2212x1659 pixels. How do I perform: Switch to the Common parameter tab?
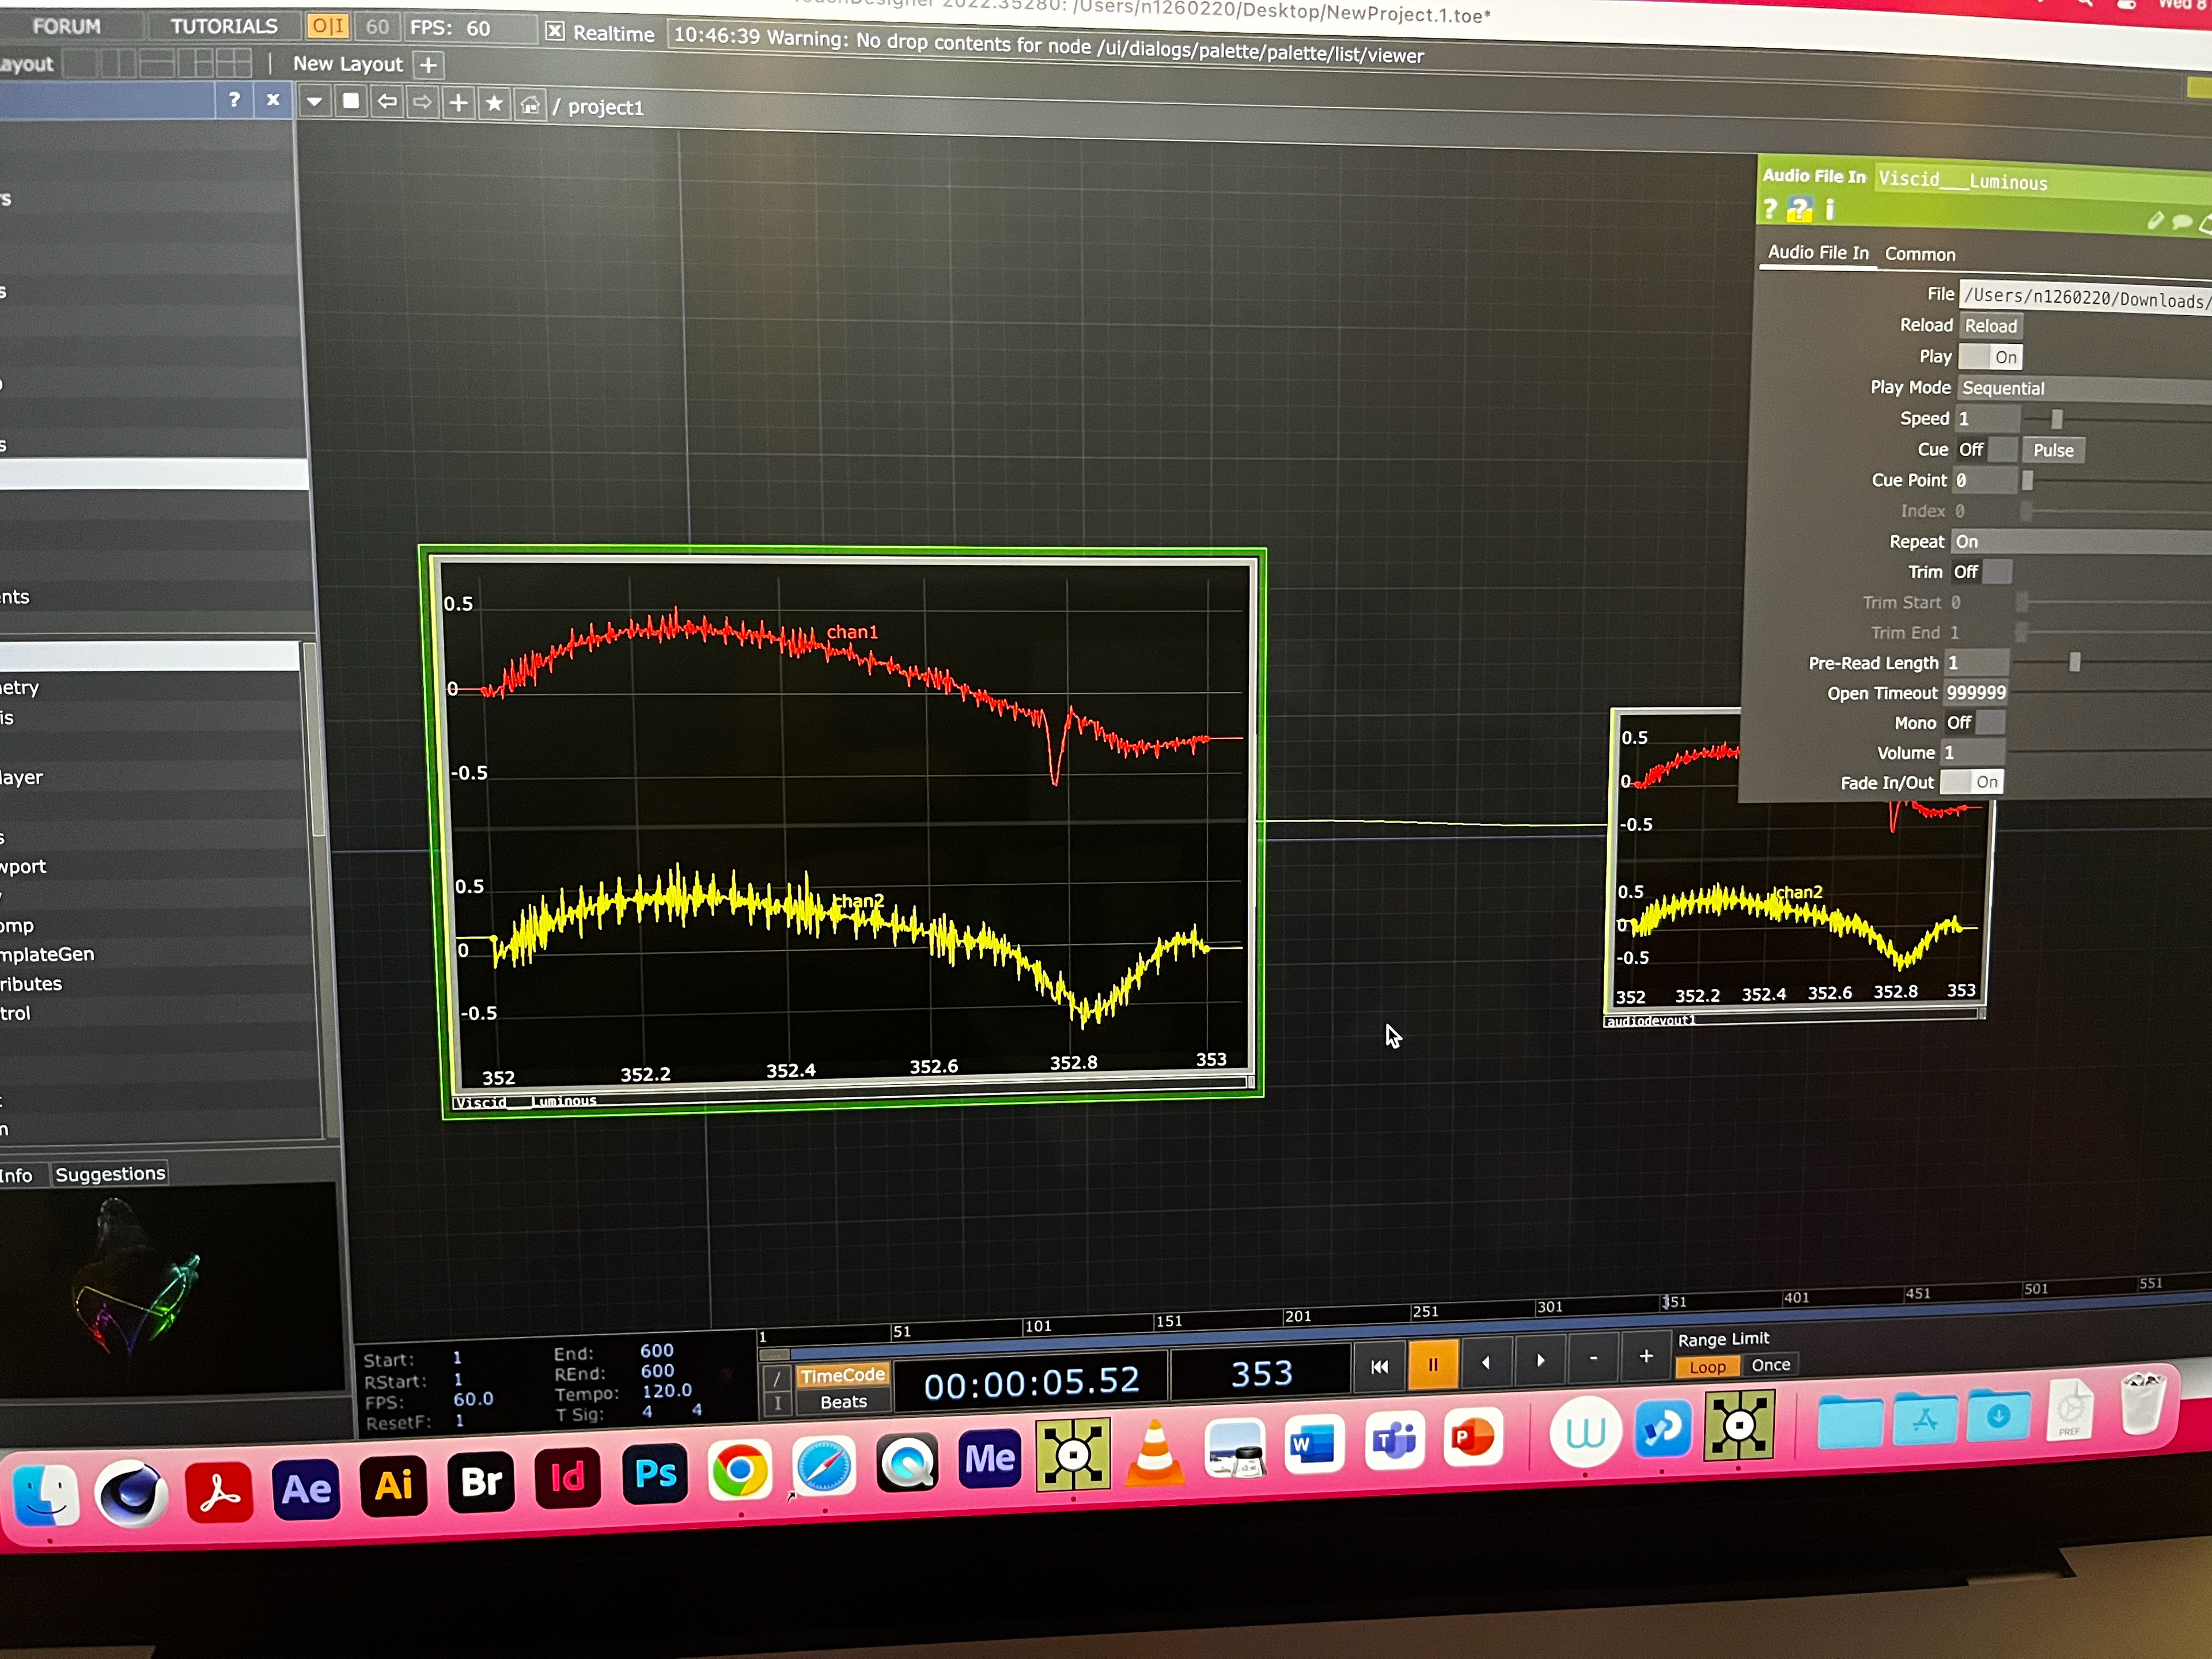(x=1919, y=254)
